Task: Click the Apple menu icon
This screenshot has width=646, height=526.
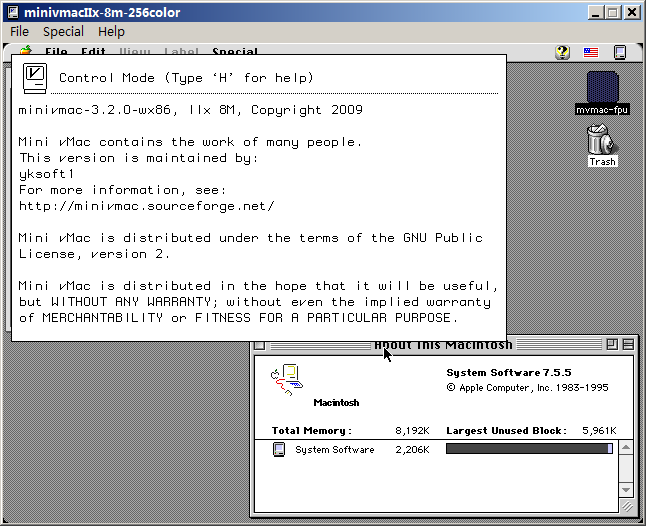Action: [26, 50]
